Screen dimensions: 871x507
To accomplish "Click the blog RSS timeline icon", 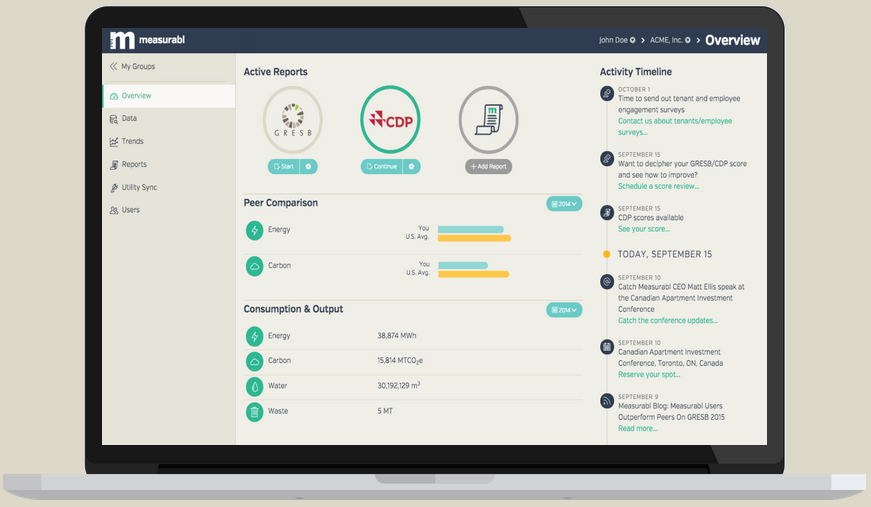I will point(607,400).
